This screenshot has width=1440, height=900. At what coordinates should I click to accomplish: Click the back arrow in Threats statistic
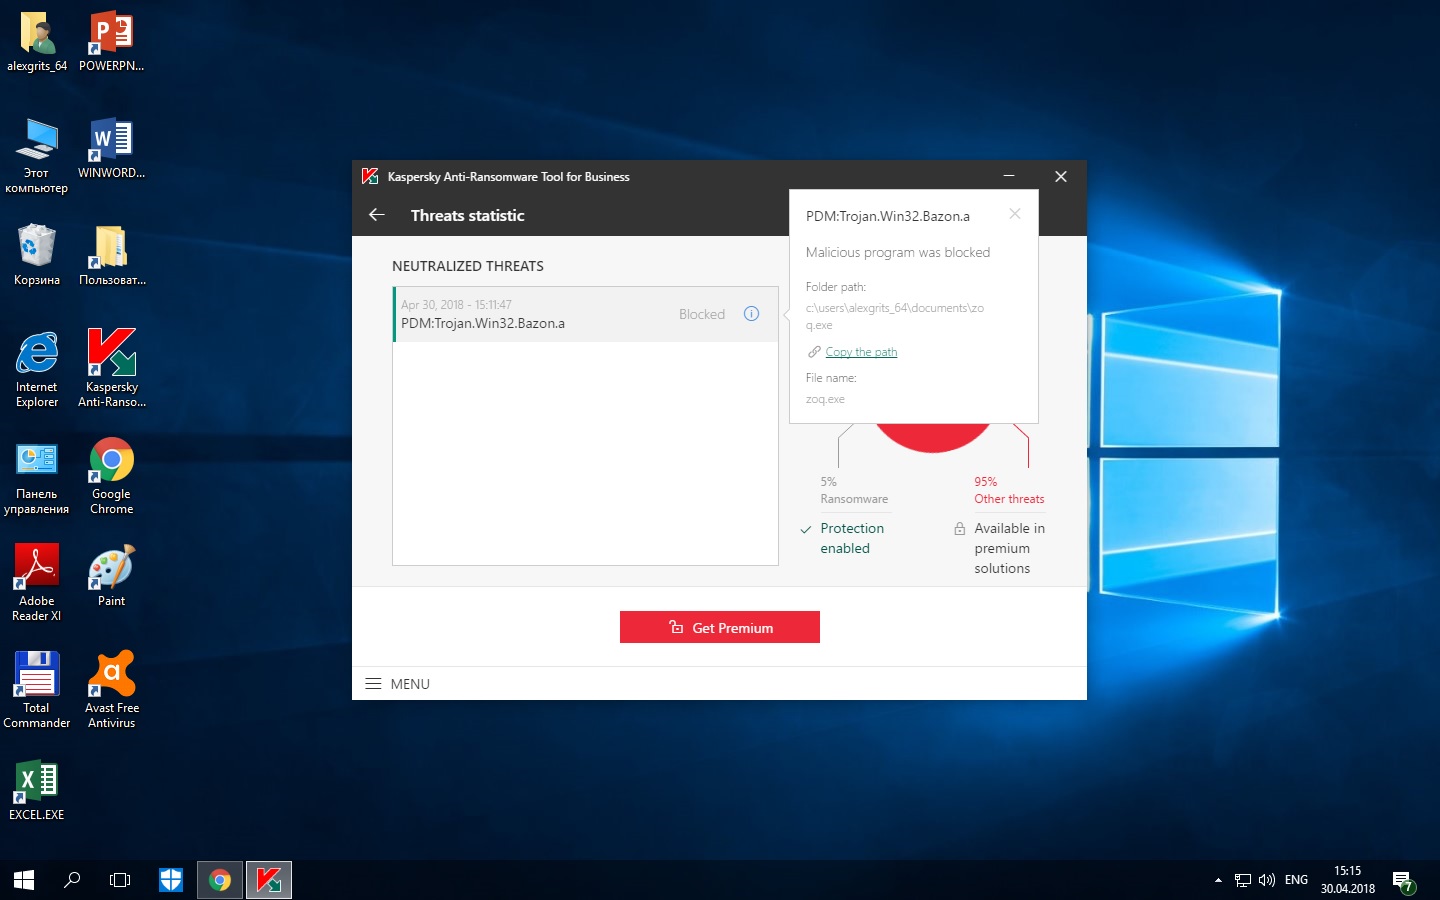click(x=377, y=215)
